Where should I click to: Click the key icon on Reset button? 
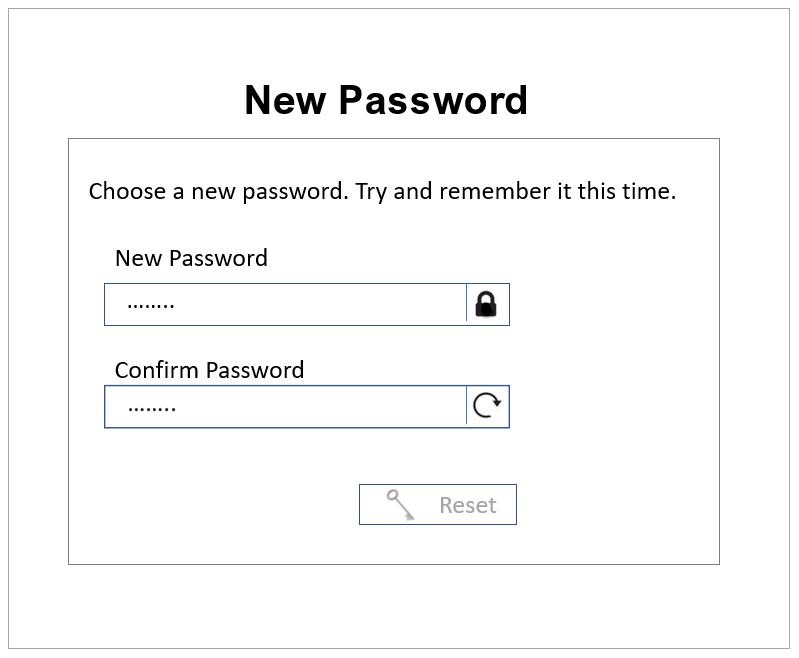coord(401,504)
